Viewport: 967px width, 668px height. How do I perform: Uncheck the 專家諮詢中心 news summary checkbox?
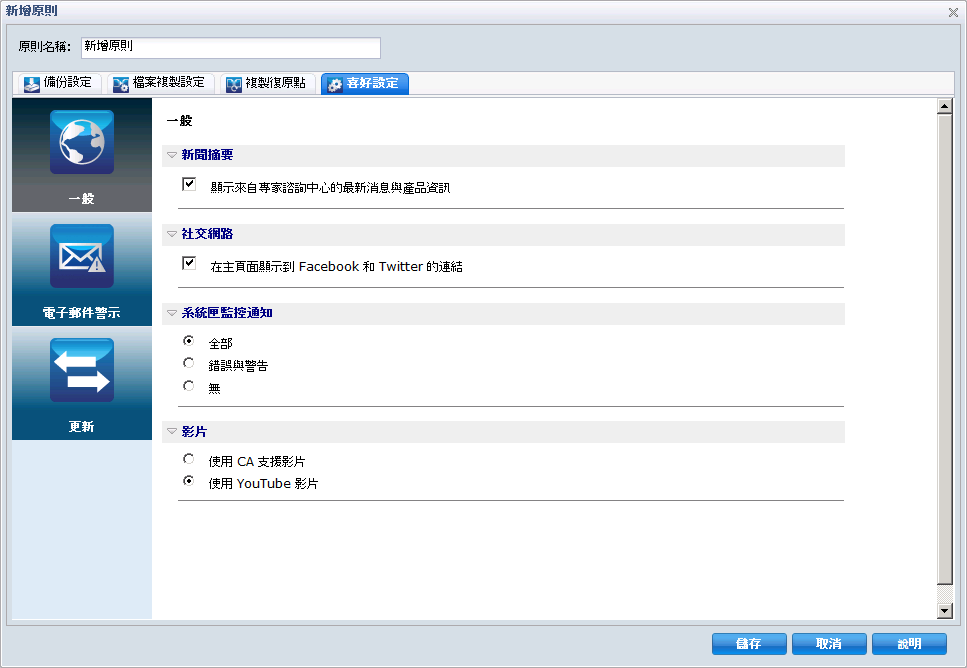[x=189, y=184]
